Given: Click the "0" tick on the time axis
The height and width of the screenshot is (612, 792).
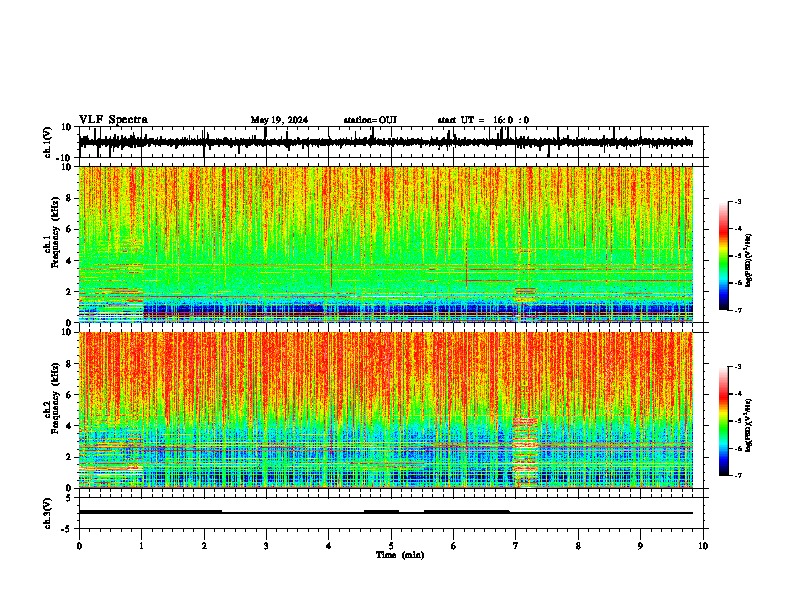Looking at the screenshot, I should click(79, 546).
